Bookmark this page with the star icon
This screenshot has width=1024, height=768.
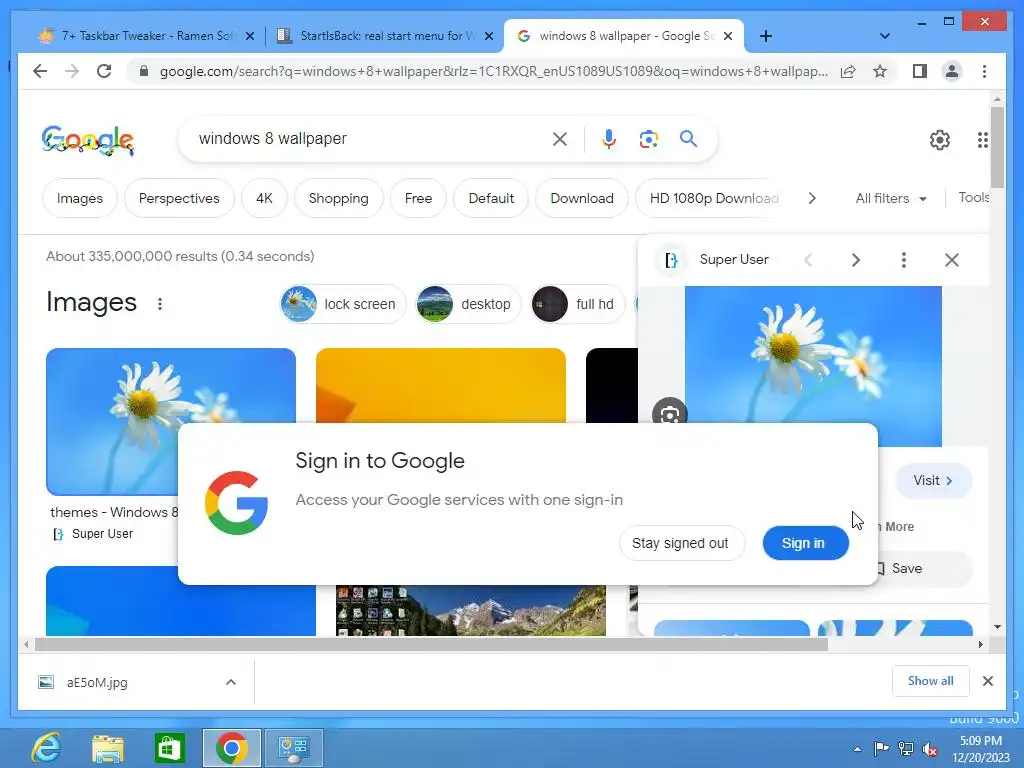click(x=880, y=71)
